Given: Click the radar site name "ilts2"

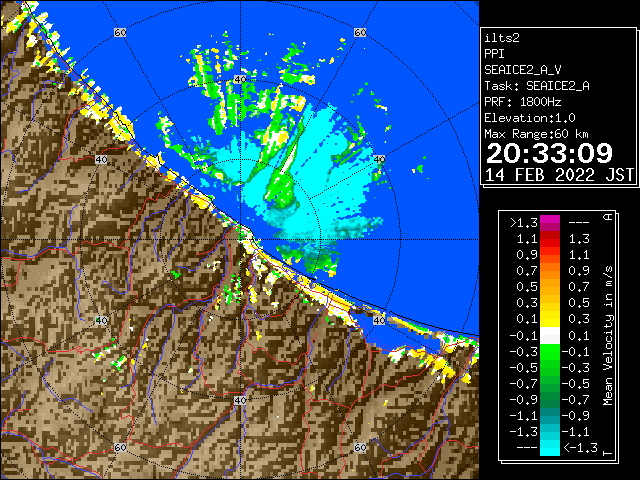Looking at the screenshot, I should tap(502, 38).
